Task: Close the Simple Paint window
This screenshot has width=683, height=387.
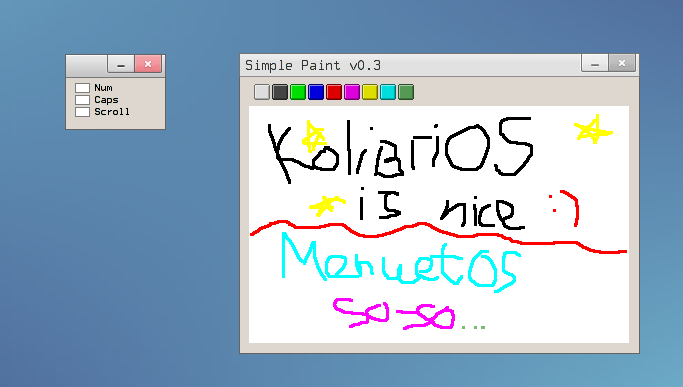Action: (622, 64)
